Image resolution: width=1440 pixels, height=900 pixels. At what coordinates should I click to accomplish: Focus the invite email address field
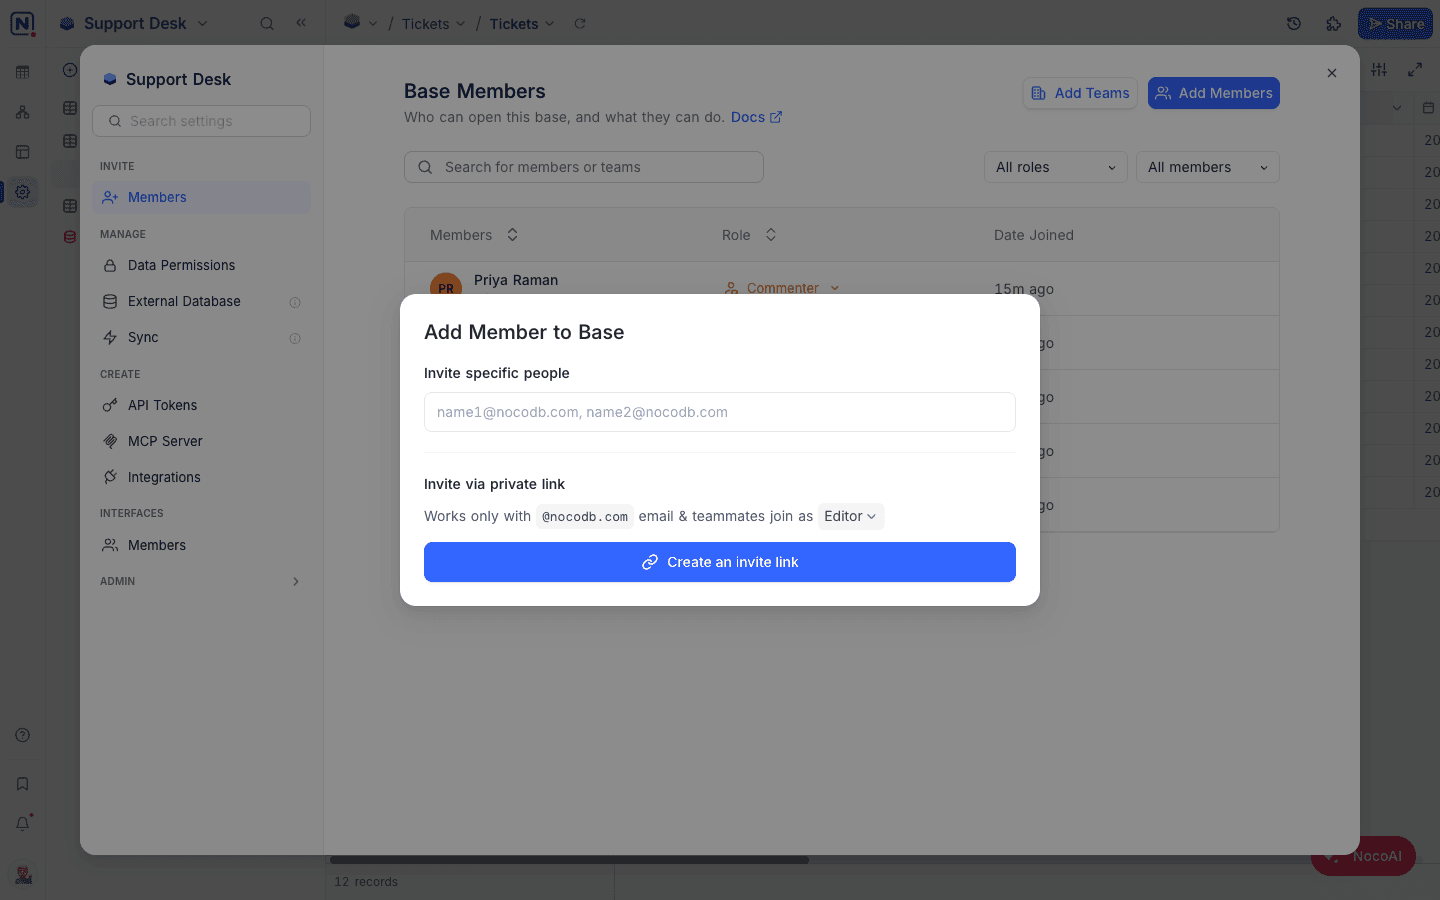tap(720, 412)
